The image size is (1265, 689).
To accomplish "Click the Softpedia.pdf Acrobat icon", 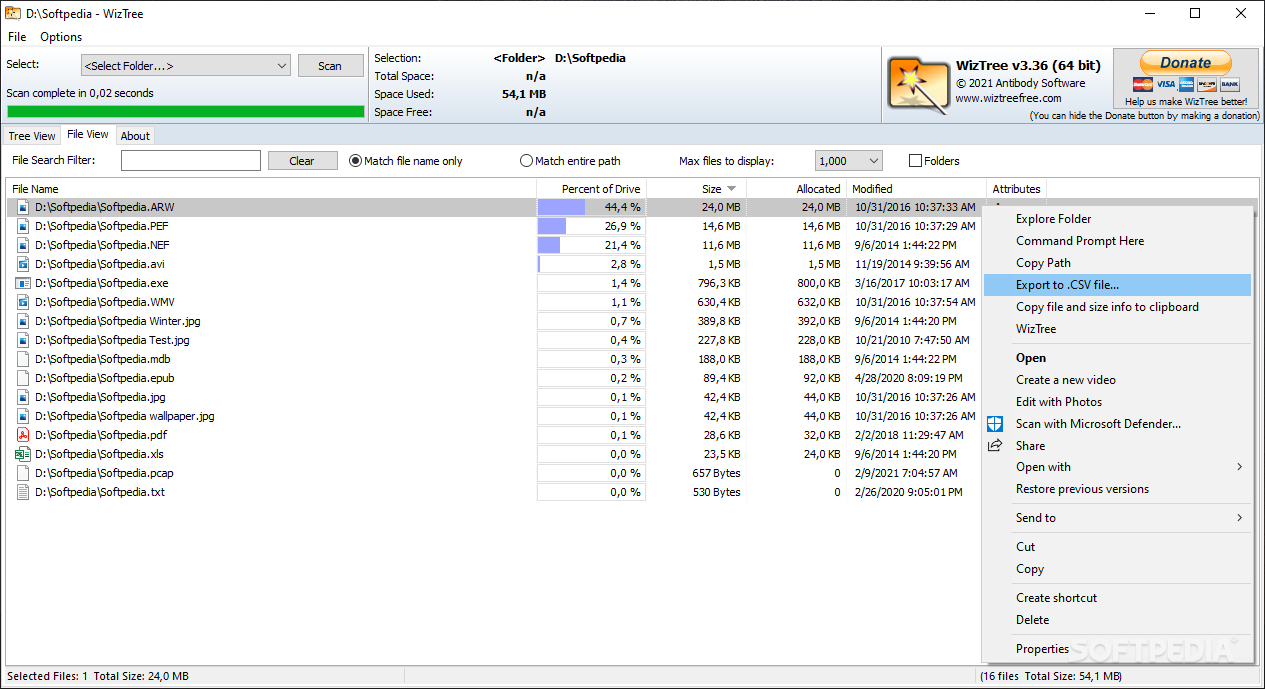I will tap(23, 436).
